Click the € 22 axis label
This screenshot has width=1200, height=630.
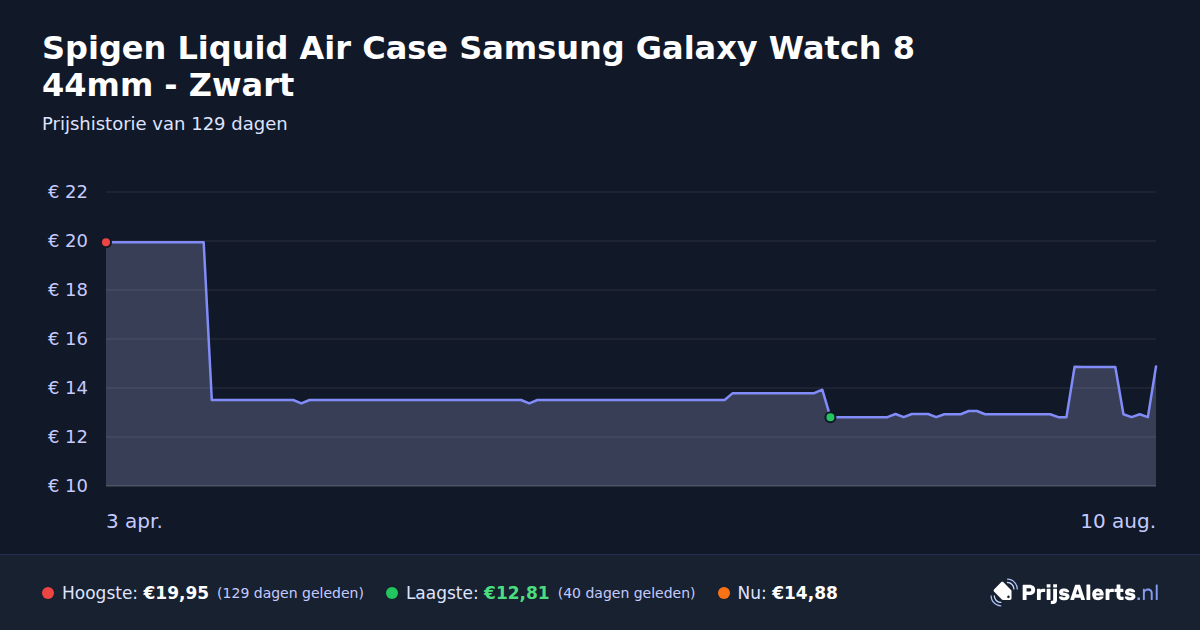pyautogui.click(x=68, y=192)
